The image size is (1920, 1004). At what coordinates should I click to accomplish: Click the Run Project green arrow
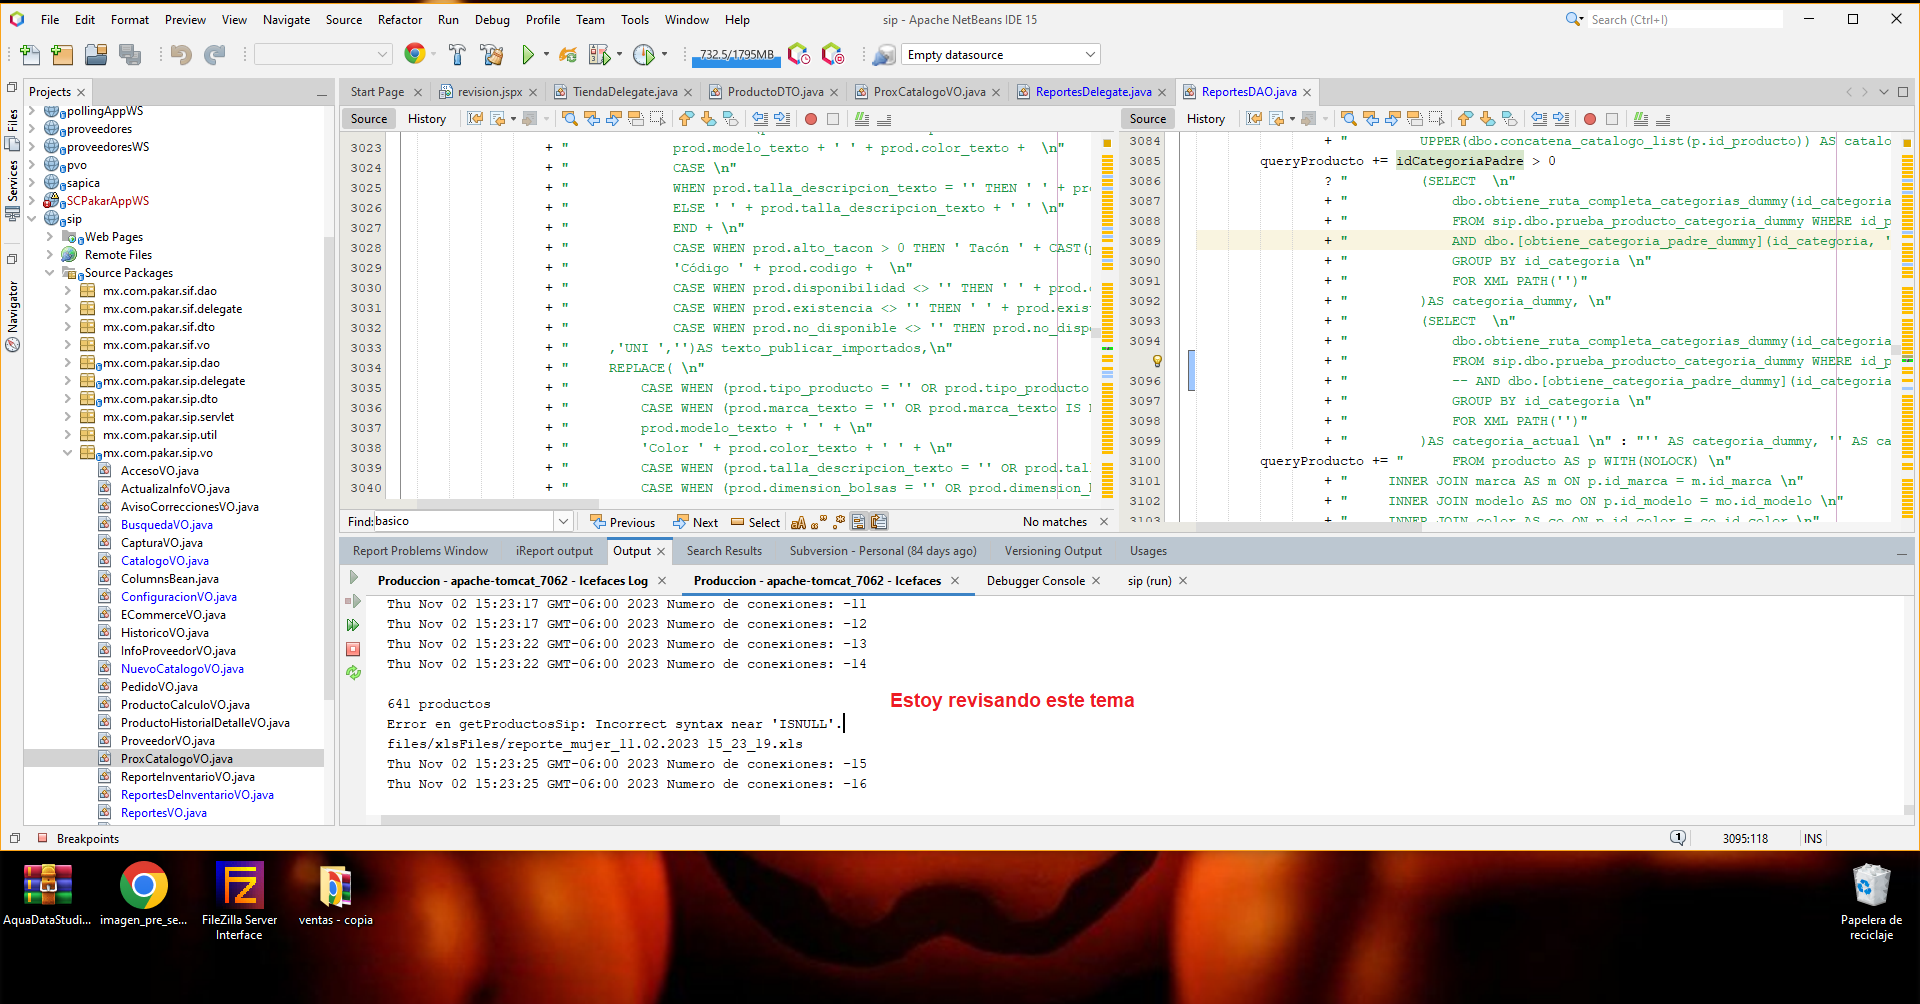coord(528,55)
